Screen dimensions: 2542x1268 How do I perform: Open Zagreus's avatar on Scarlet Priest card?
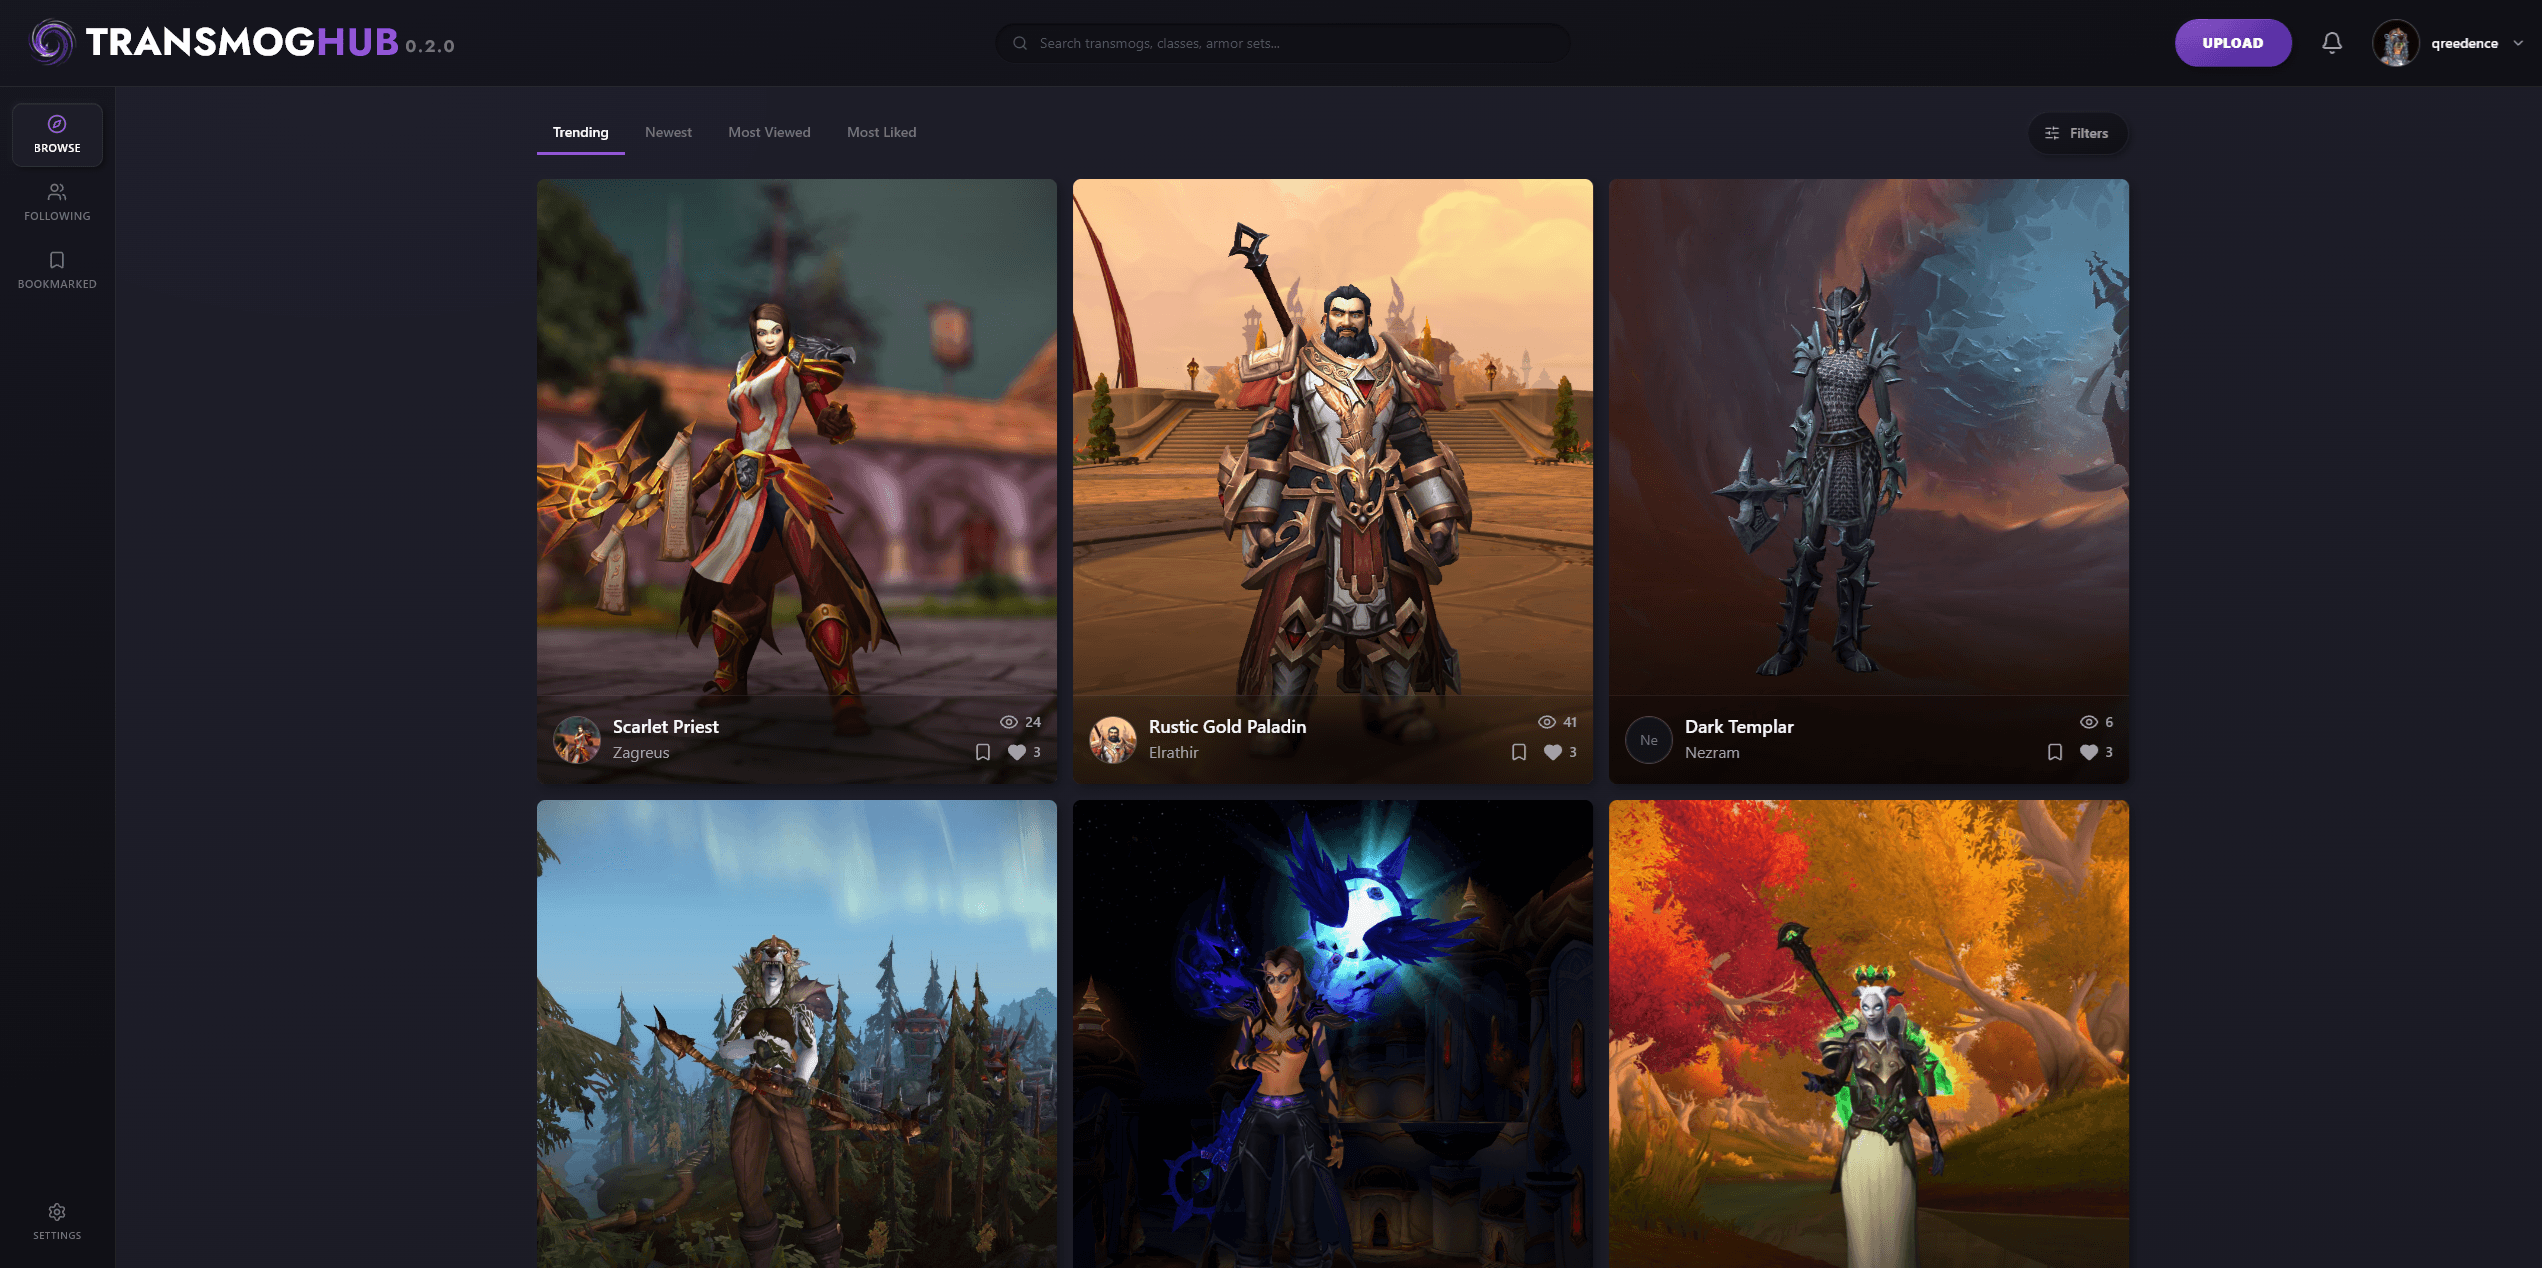(x=577, y=740)
